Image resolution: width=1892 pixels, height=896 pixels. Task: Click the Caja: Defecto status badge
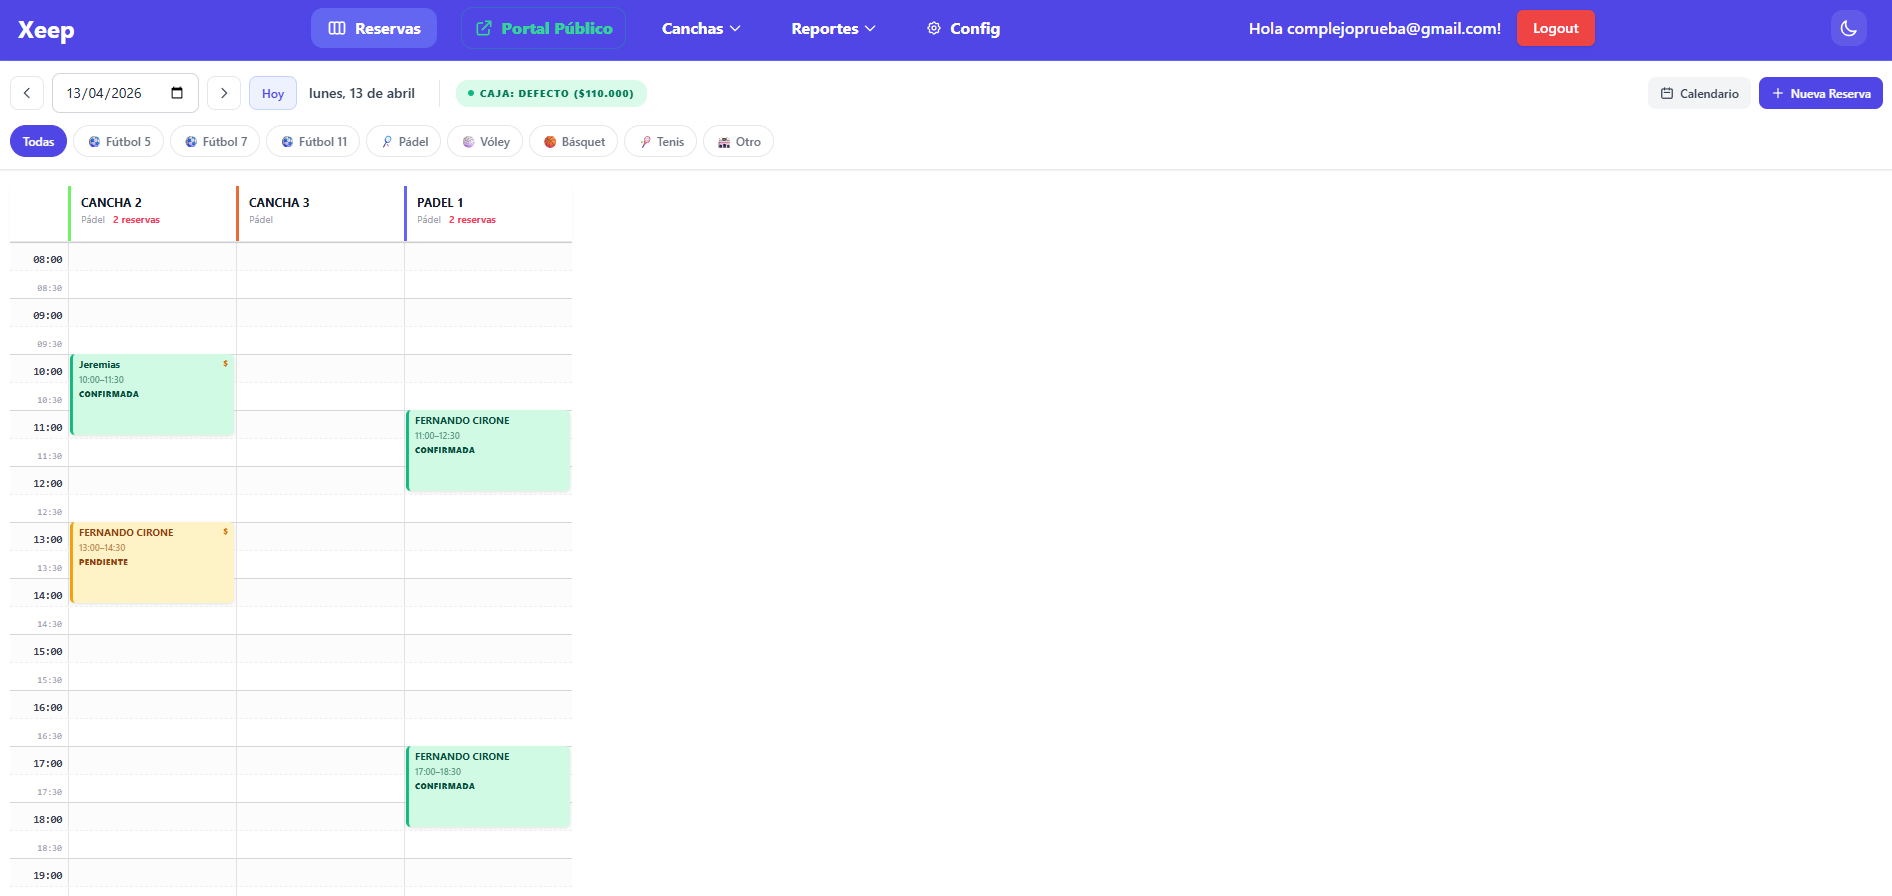(551, 93)
